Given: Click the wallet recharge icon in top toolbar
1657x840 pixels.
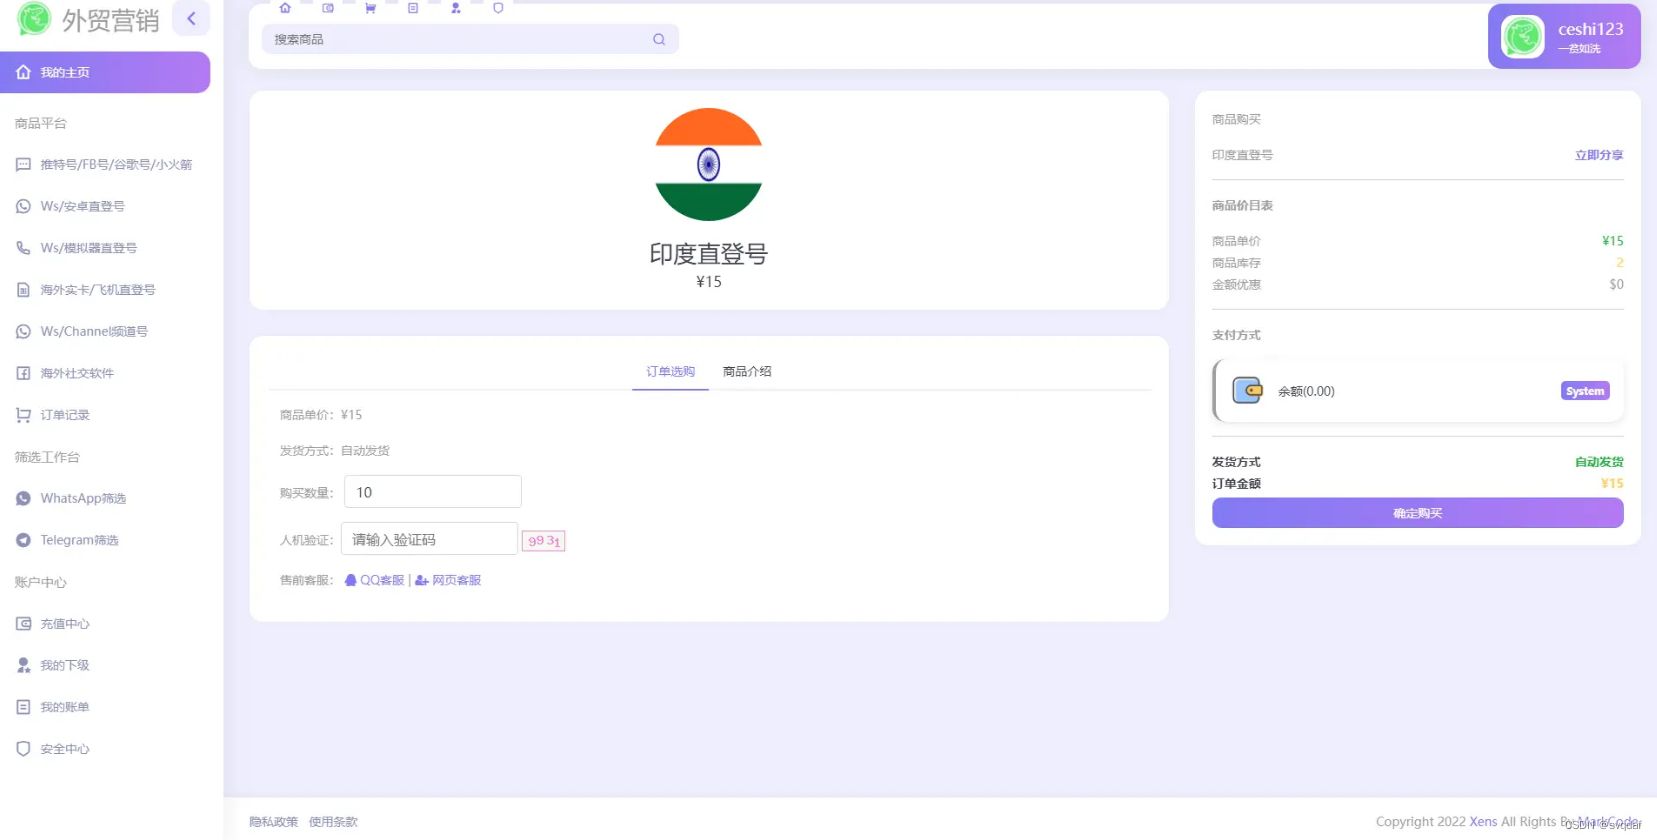Looking at the screenshot, I should (328, 8).
